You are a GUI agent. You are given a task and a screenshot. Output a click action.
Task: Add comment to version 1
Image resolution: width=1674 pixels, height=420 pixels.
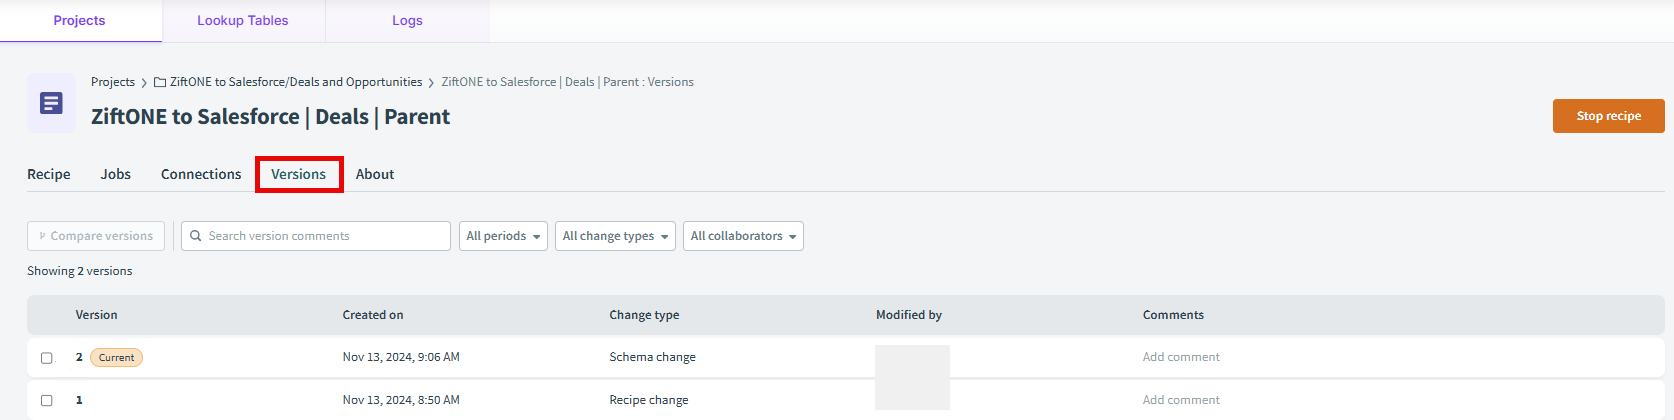[1181, 400]
